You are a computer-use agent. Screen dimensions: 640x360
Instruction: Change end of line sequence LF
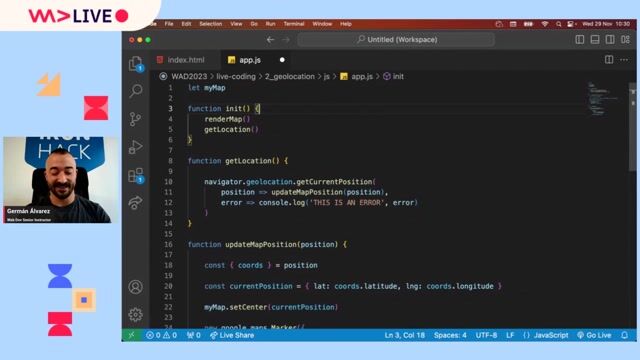click(x=510, y=335)
